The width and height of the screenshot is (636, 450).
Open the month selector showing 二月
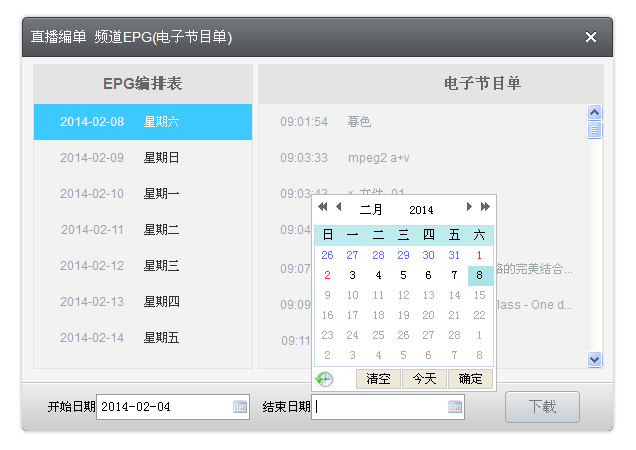pos(371,210)
